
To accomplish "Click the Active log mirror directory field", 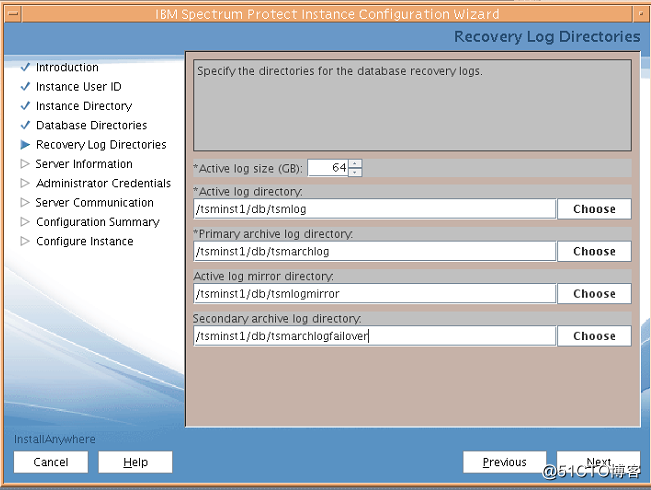I will coord(374,294).
